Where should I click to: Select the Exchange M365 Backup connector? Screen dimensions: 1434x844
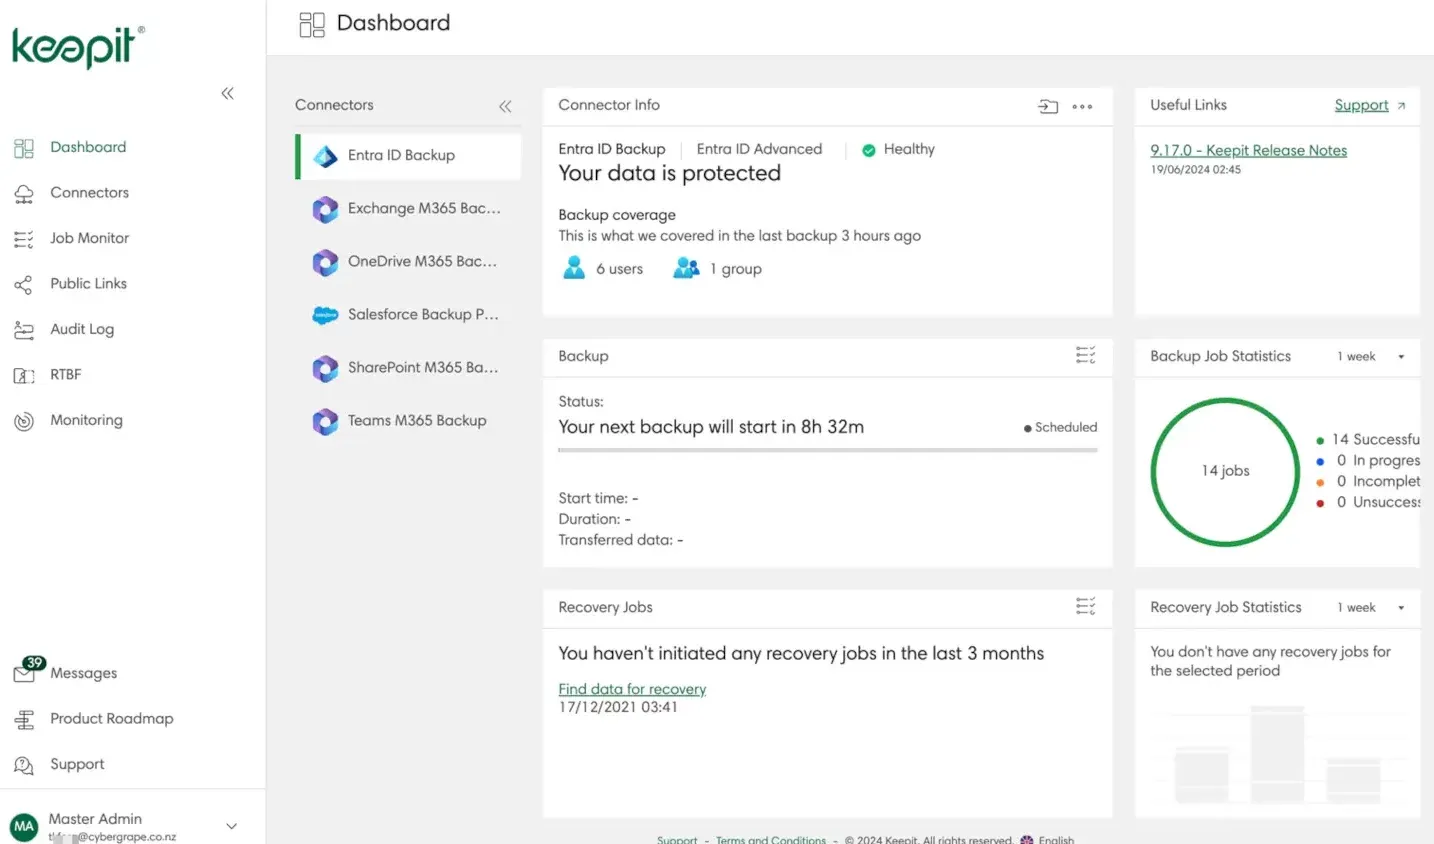[408, 209]
